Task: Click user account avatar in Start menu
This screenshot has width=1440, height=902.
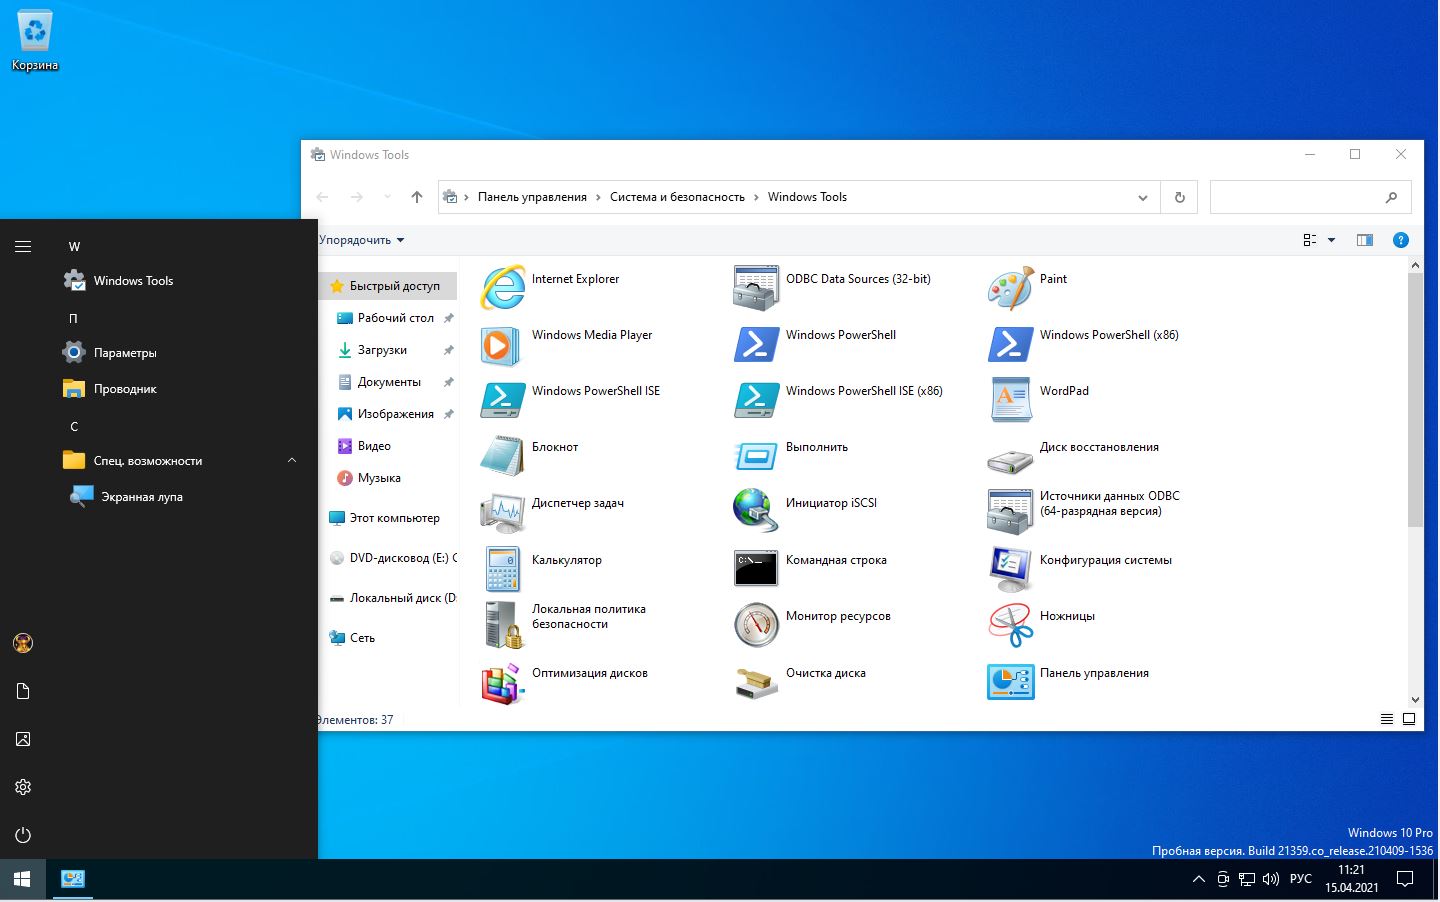Action: (x=23, y=643)
